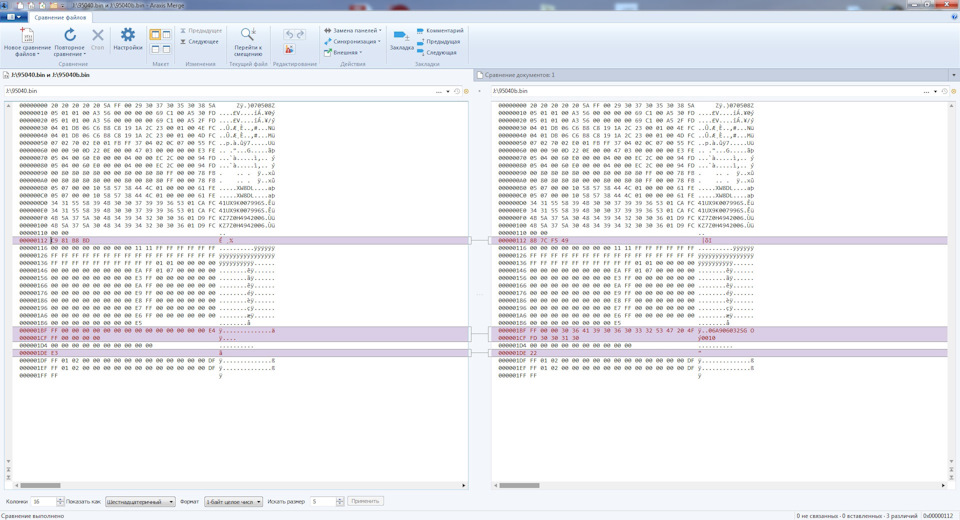Screen dimensions: 960x520
Task: Adjust the Колонки spinner arrows
Action: tap(60, 501)
